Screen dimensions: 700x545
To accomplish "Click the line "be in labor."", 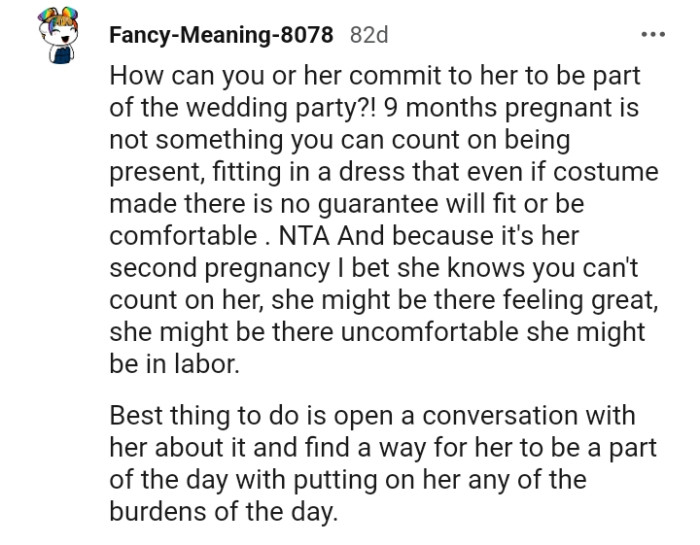I will point(175,362).
